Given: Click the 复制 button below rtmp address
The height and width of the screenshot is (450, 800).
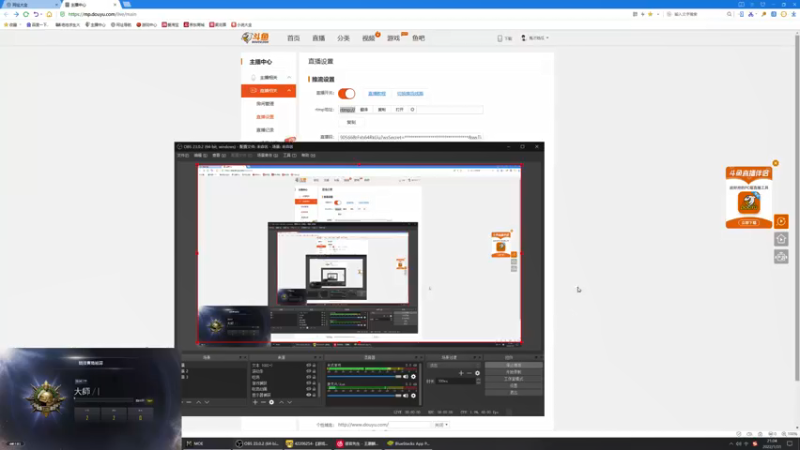Looking at the screenshot, I should (x=351, y=122).
